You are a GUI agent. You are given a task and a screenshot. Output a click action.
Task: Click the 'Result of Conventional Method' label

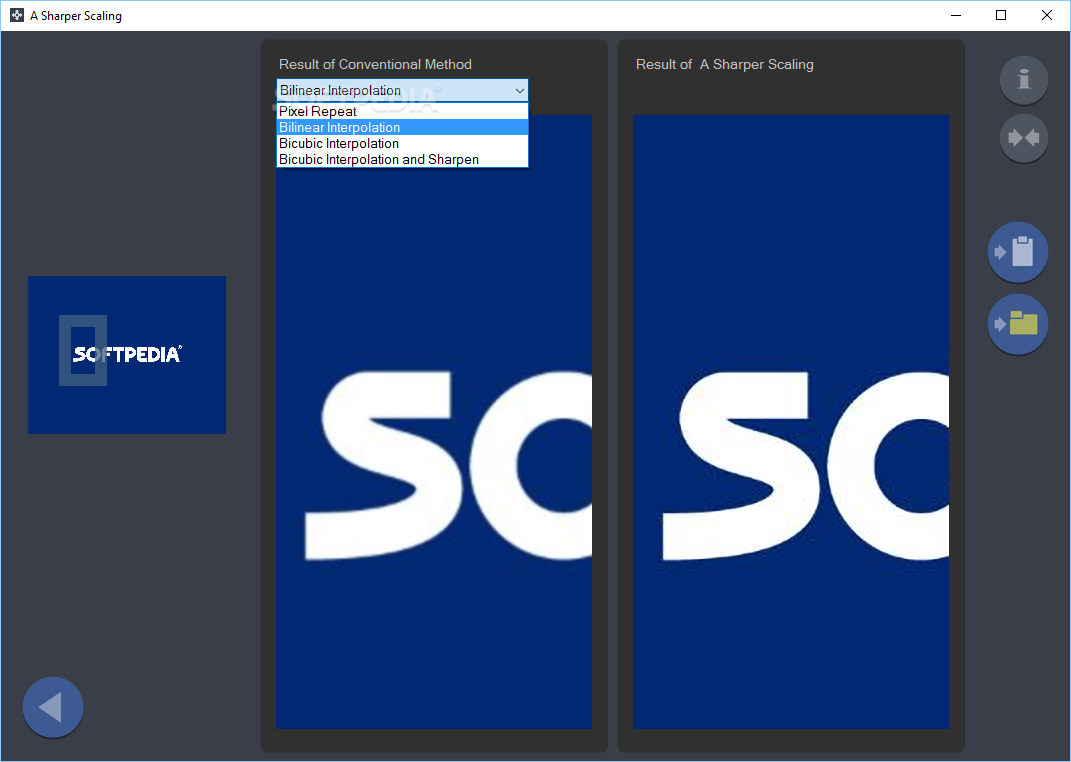click(x=375, y=64)
